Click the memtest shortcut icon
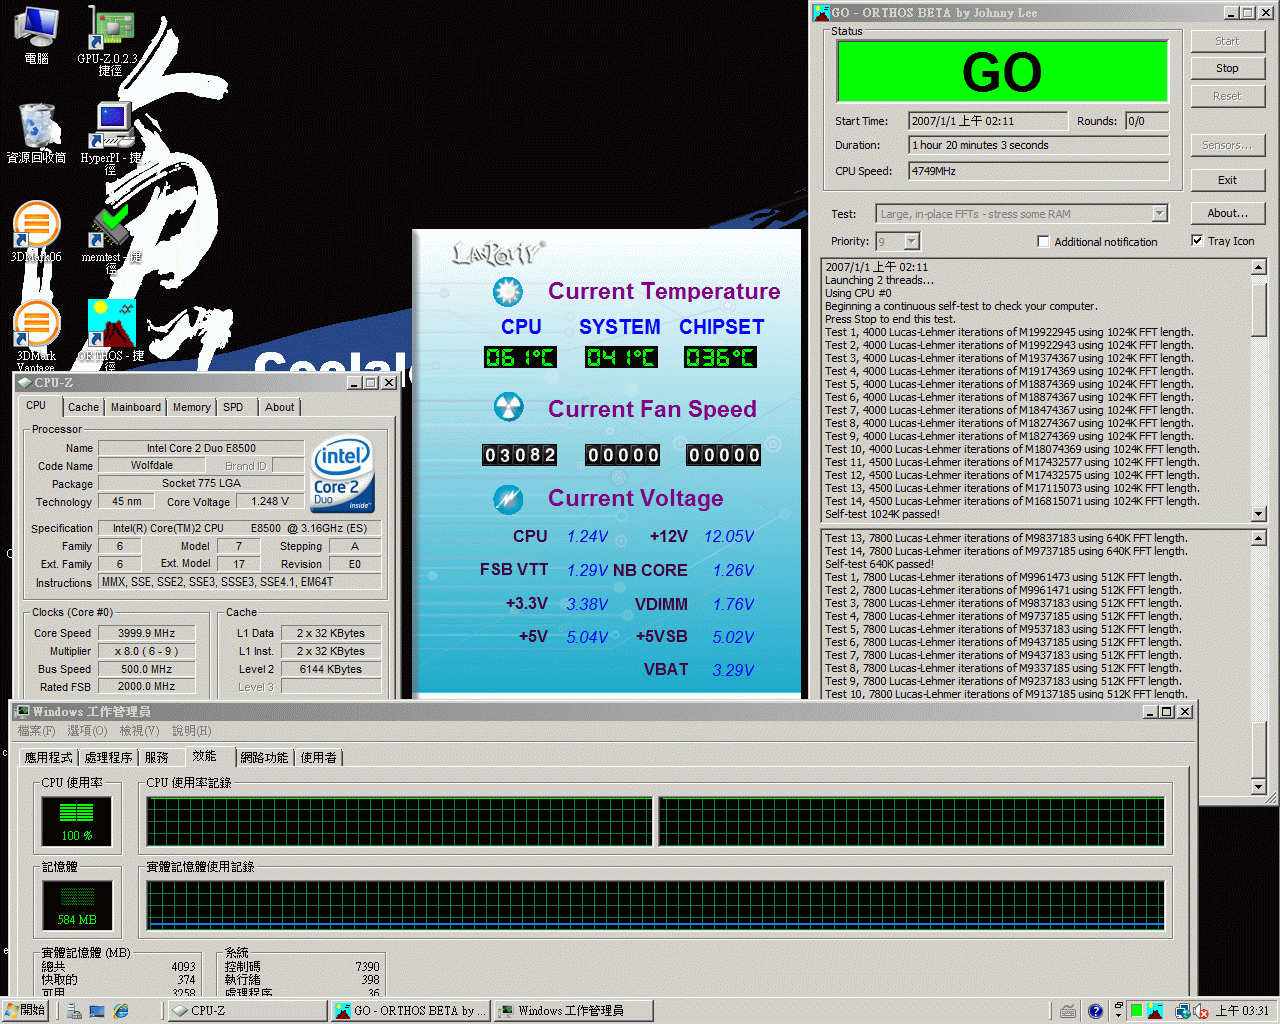 111,238
